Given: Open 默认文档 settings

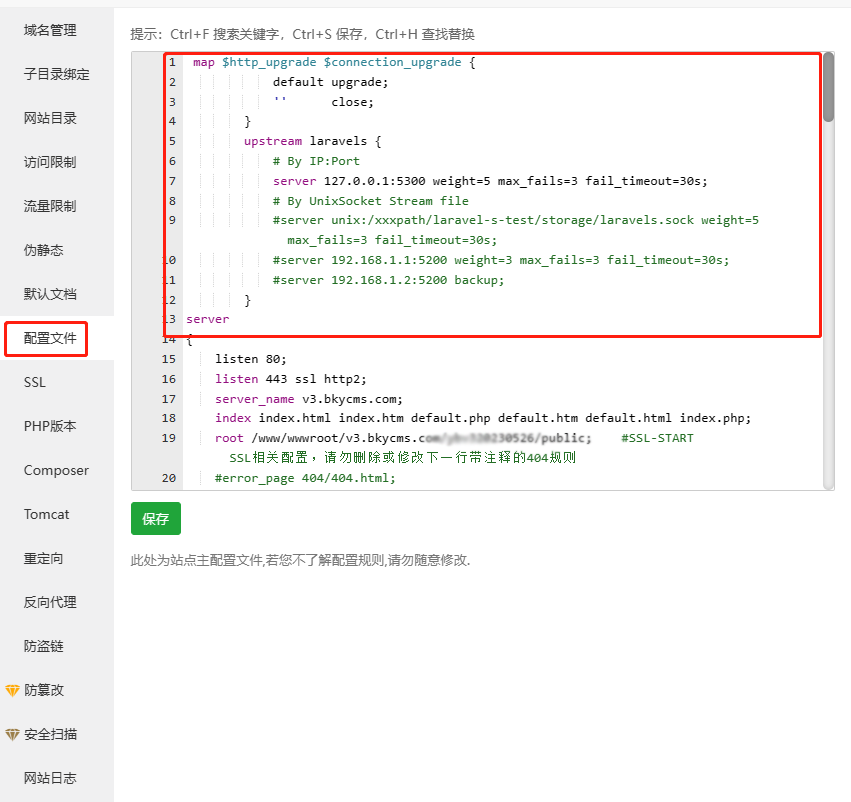Looking at the screenshot, I should pyautogui.click(x=50, y=294).
